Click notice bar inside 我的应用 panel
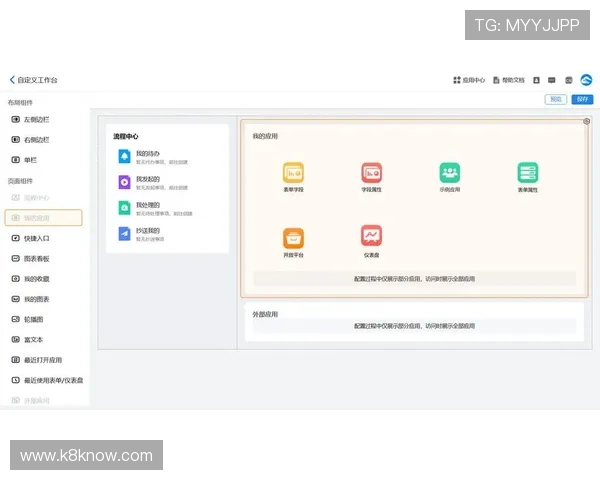 [414, 279]
